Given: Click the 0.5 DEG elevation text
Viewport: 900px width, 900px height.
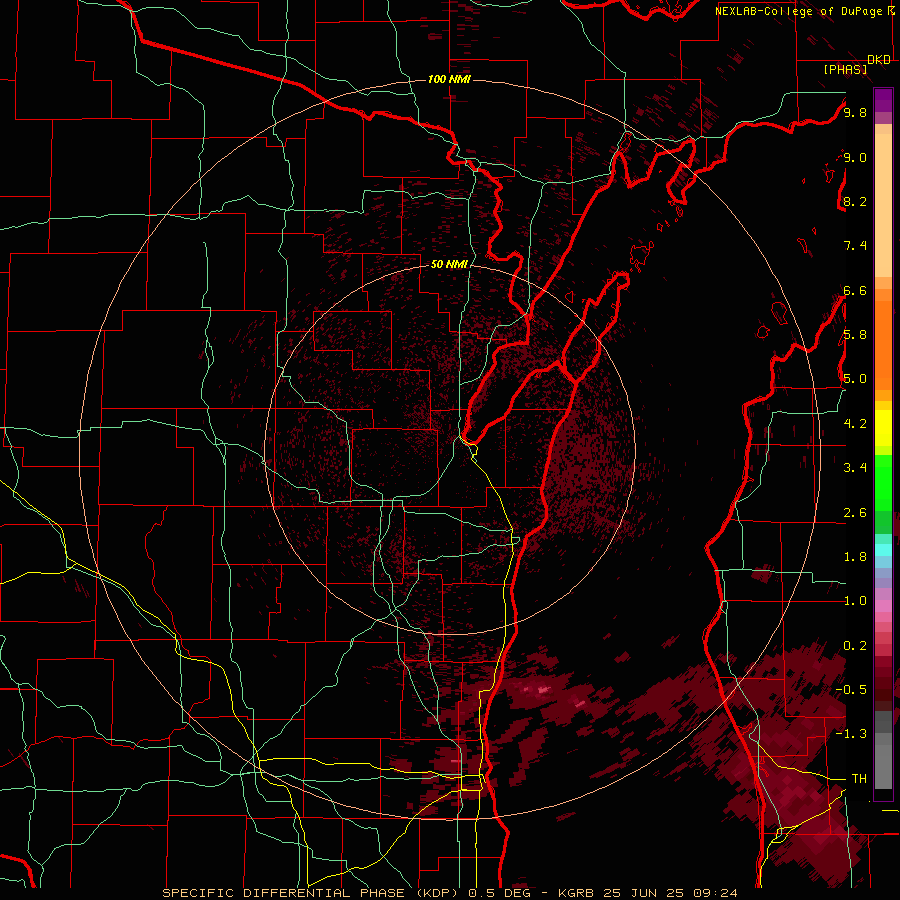Looking at the screenshot, I should (x=498, y=893).
